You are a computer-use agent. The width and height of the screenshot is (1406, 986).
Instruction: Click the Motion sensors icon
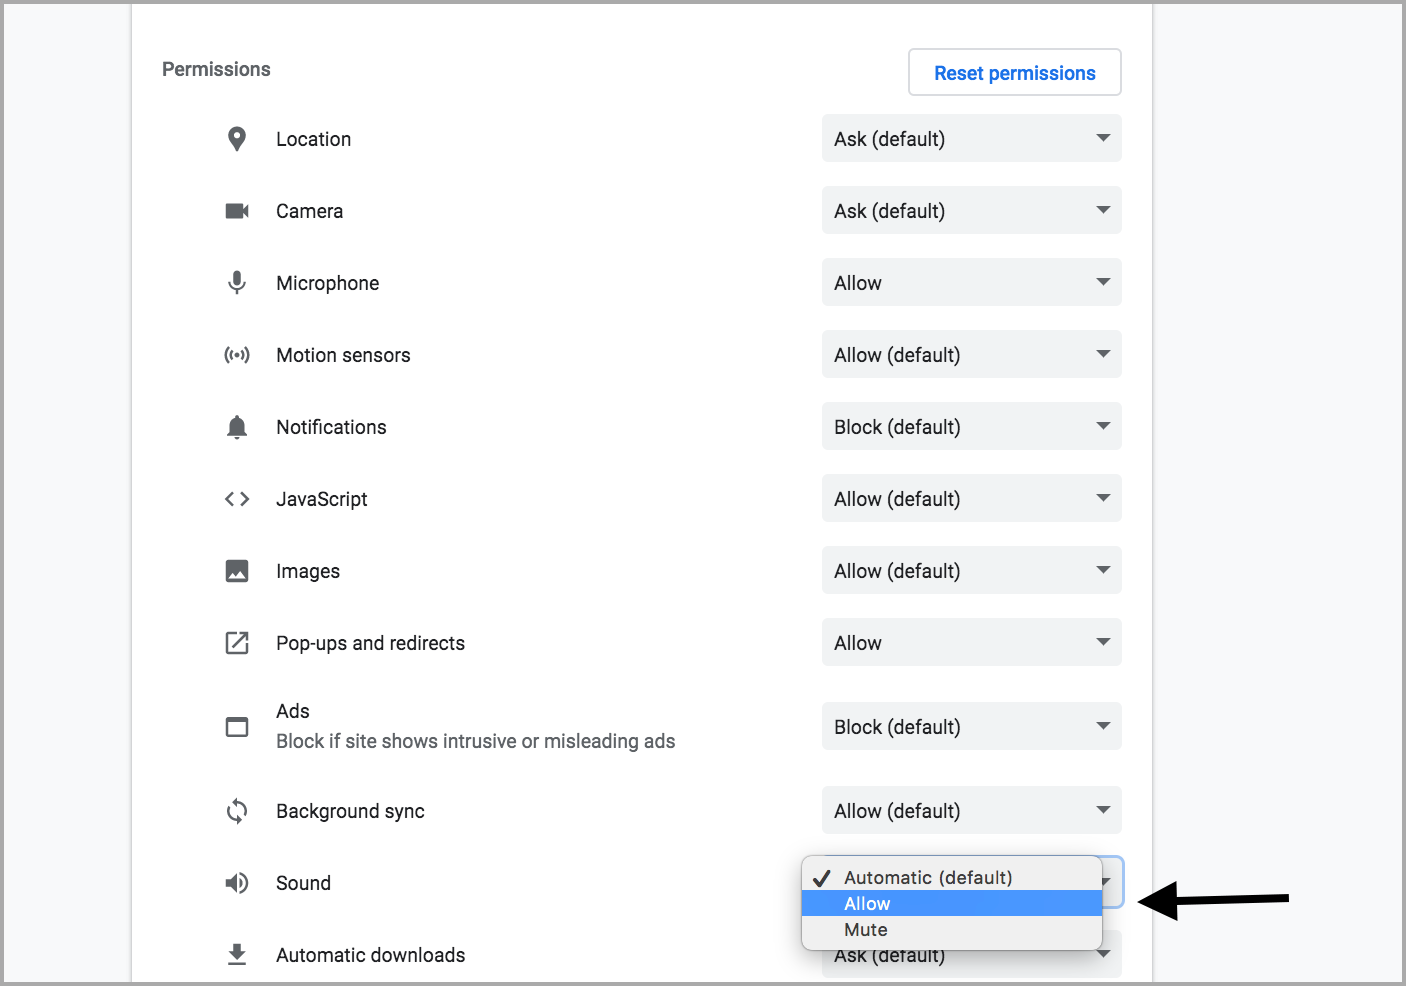(237, 355)
